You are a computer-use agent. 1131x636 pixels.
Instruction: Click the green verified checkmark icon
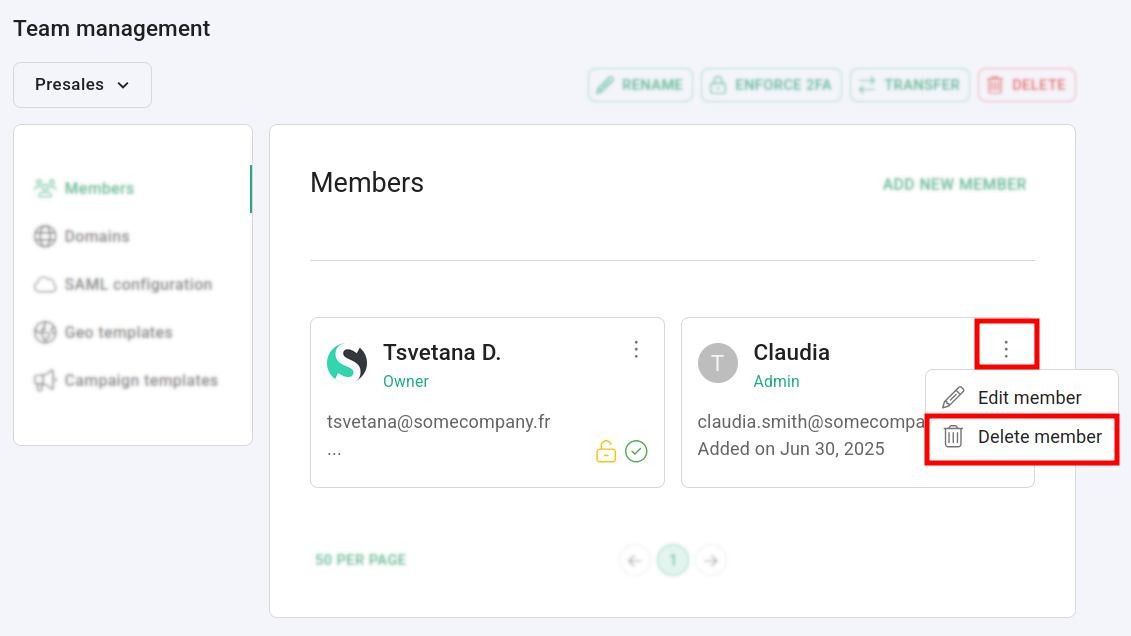pos(636,452)
